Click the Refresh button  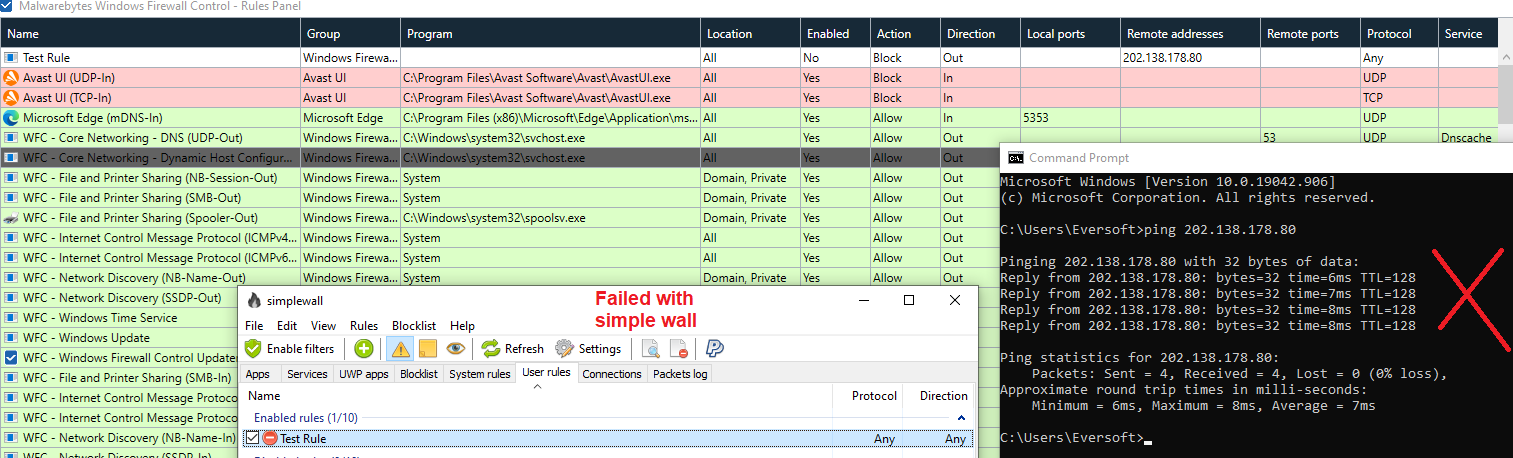pos(513,349)
